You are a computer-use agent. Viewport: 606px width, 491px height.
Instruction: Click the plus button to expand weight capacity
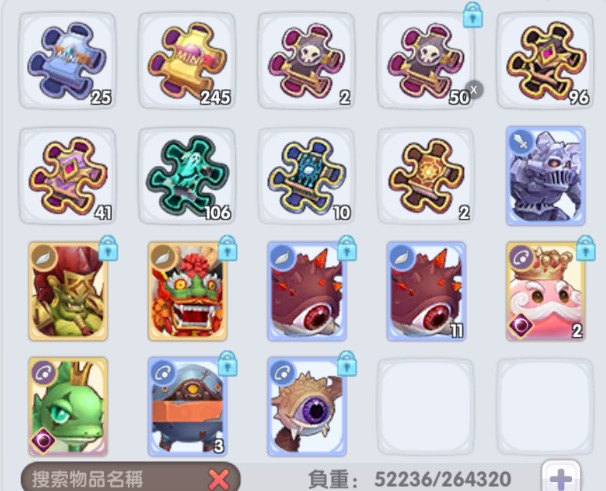[561, 477]
